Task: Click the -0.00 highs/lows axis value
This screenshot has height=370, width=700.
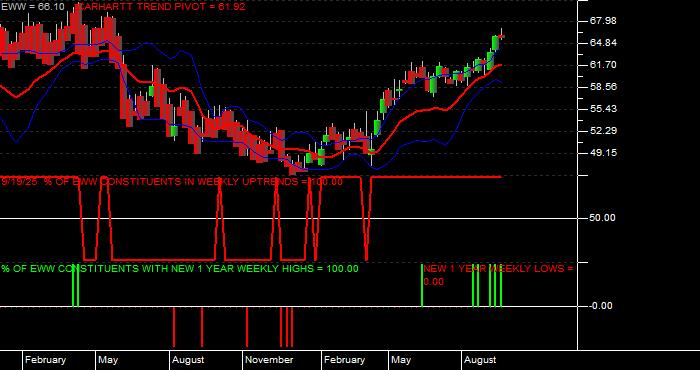Action: [601, 306]
